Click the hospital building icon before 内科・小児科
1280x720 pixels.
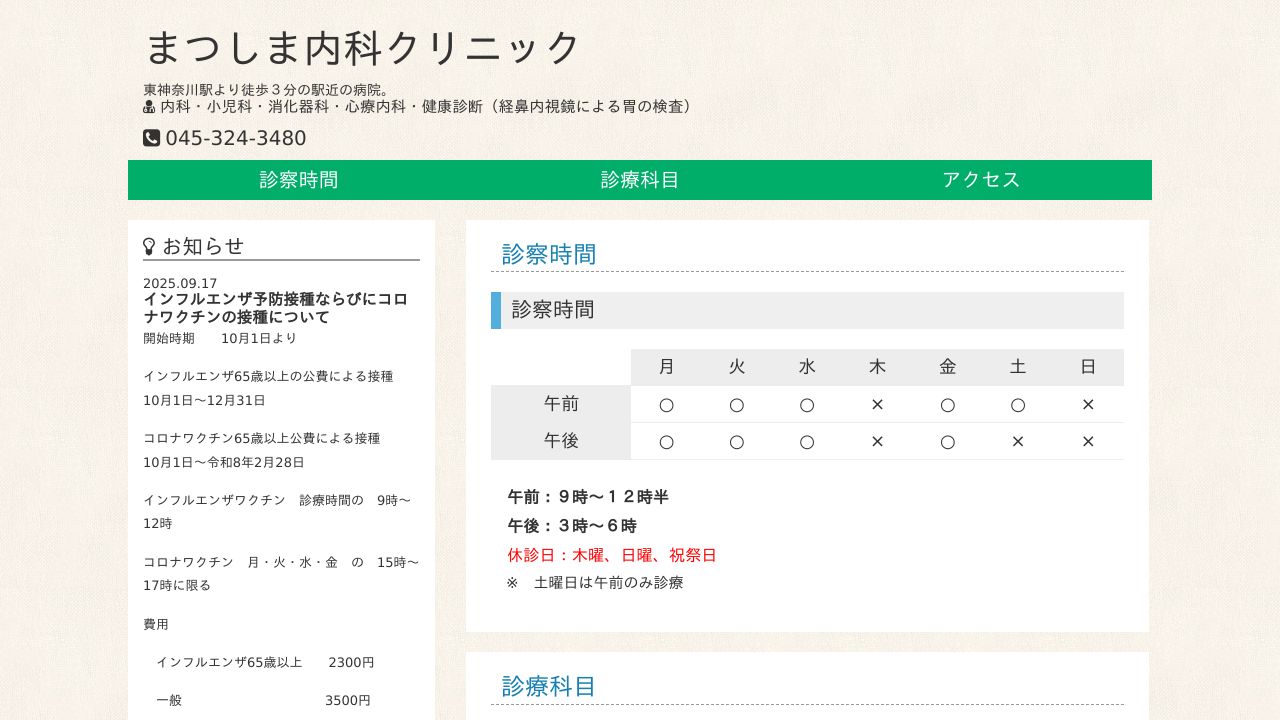click(x=149, y=106)
